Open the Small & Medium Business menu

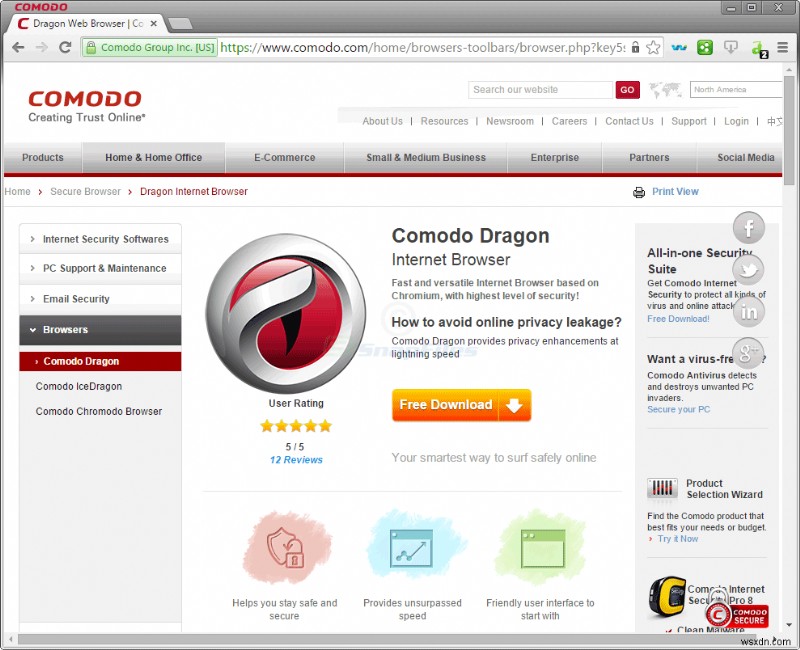coord(426,158)
